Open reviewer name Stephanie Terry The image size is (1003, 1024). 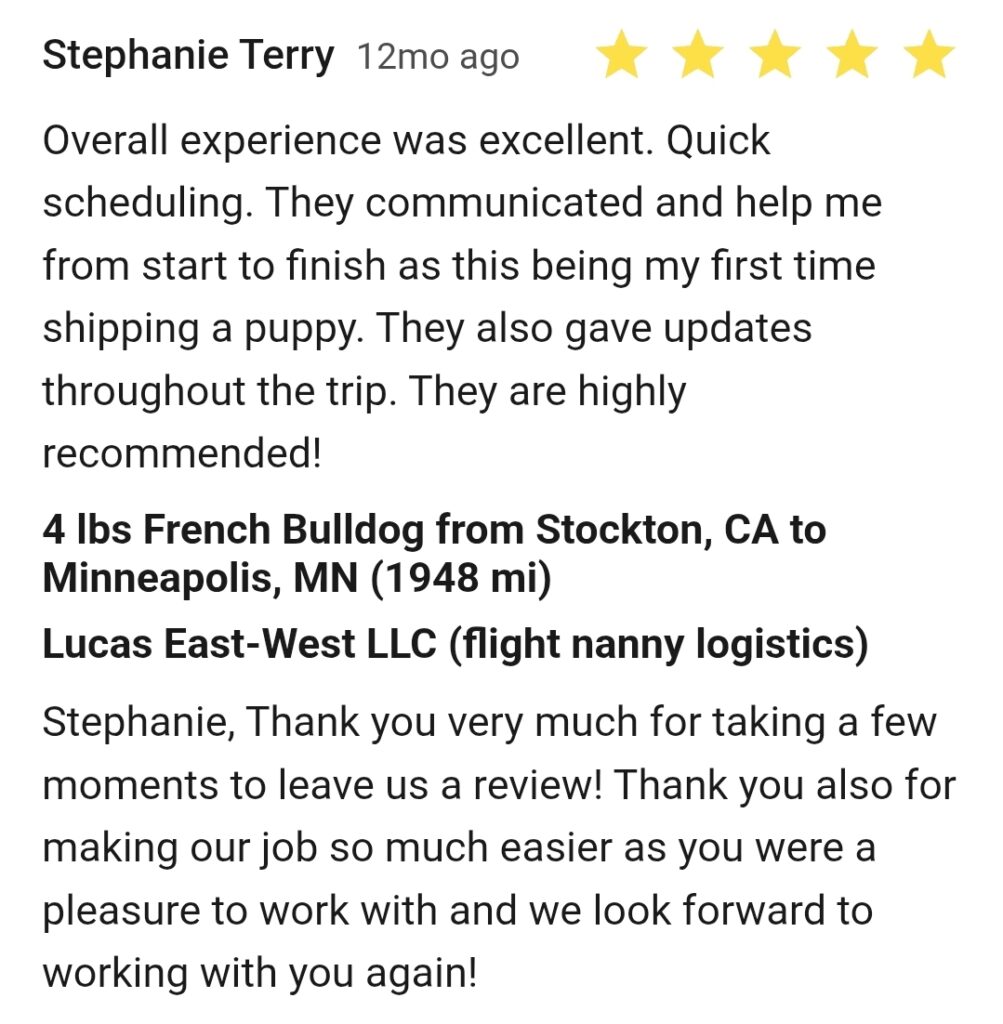pyautogui.click(x=188, y=56)
